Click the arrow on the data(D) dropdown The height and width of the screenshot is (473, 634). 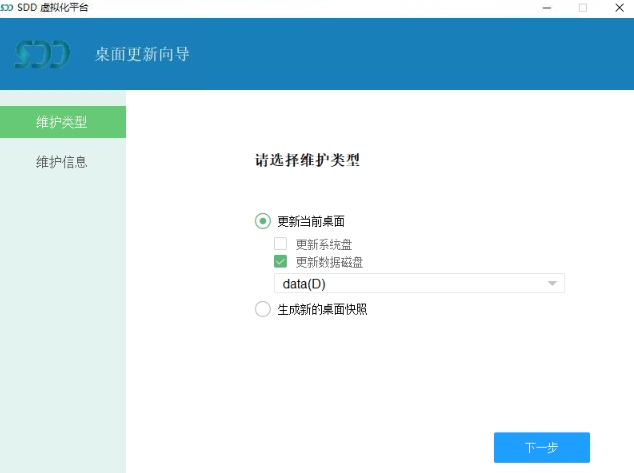point(552,284)
